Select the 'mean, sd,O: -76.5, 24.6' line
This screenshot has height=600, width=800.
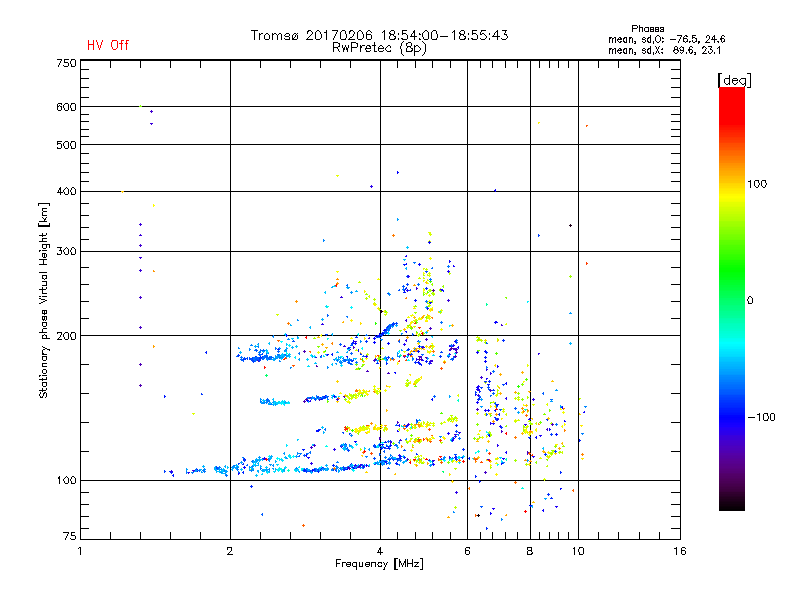(666, 39)
